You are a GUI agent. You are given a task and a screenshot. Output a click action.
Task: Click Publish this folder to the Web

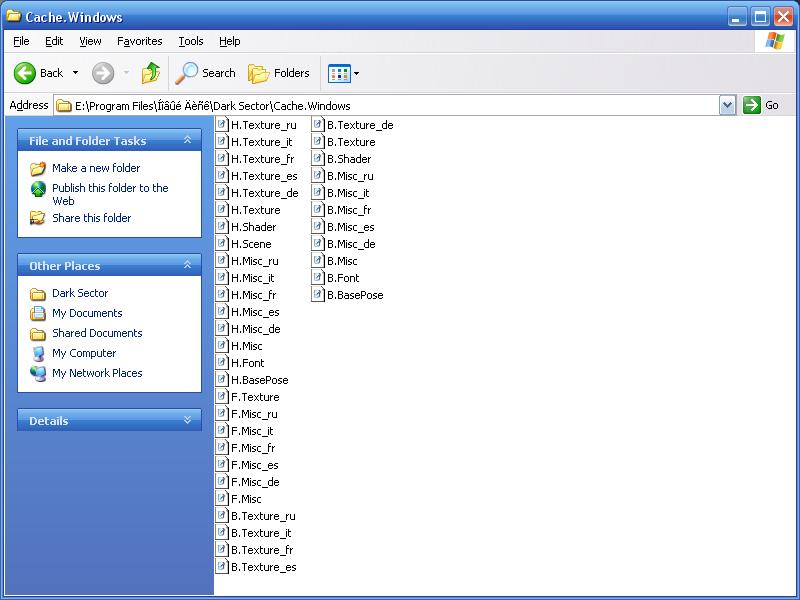click(110, 194)
